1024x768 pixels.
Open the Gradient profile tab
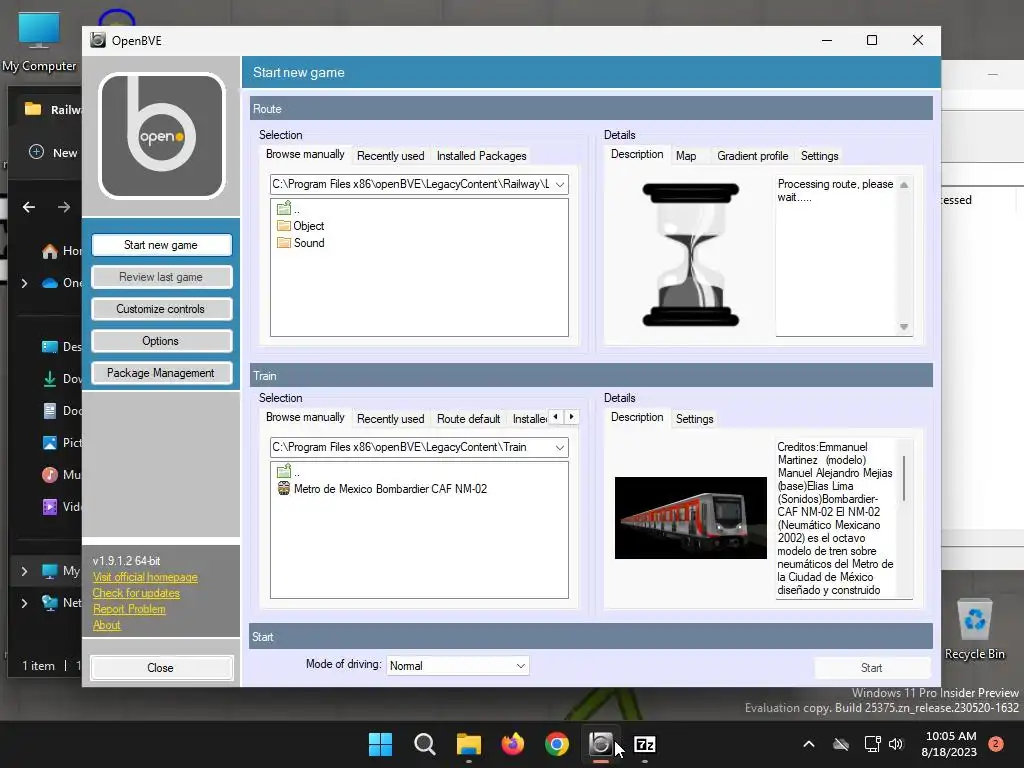(x=752, y=155)
